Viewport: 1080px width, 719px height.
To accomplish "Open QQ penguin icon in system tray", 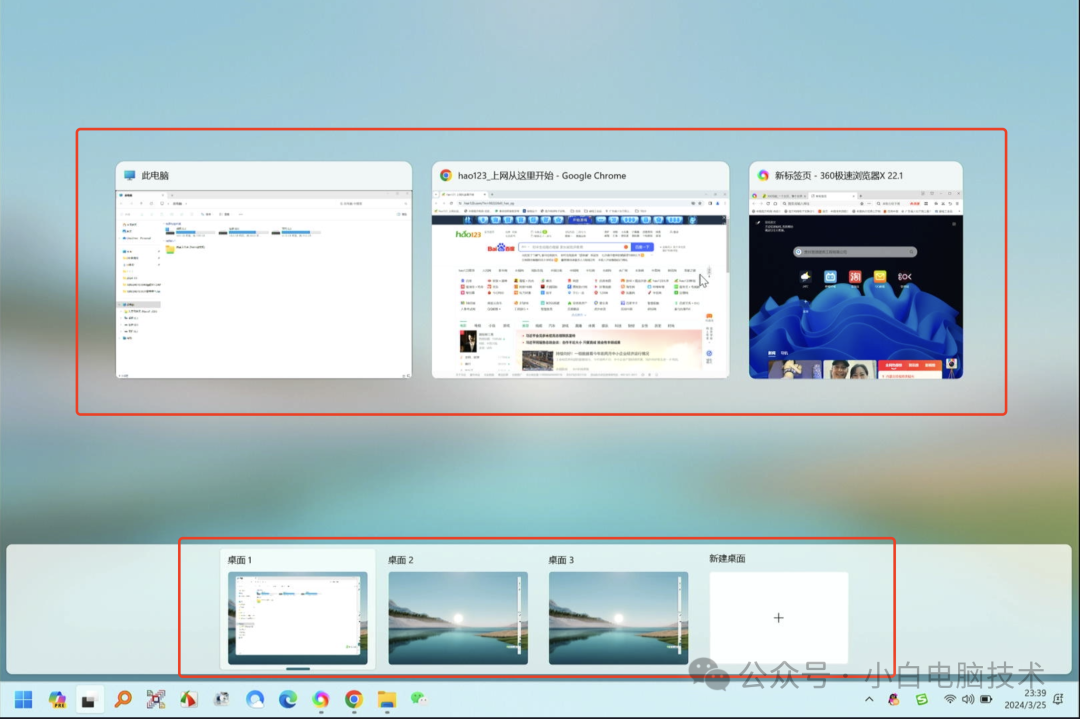I will click(x=894, y=700).
